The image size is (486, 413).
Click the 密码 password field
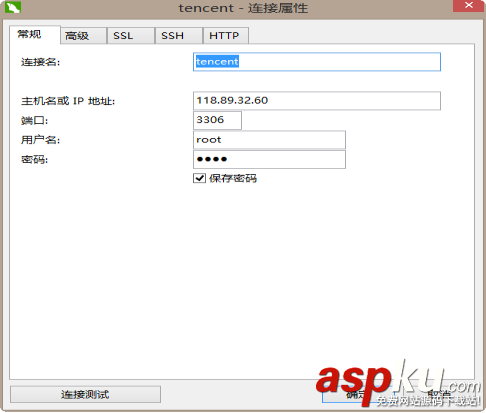269,159
